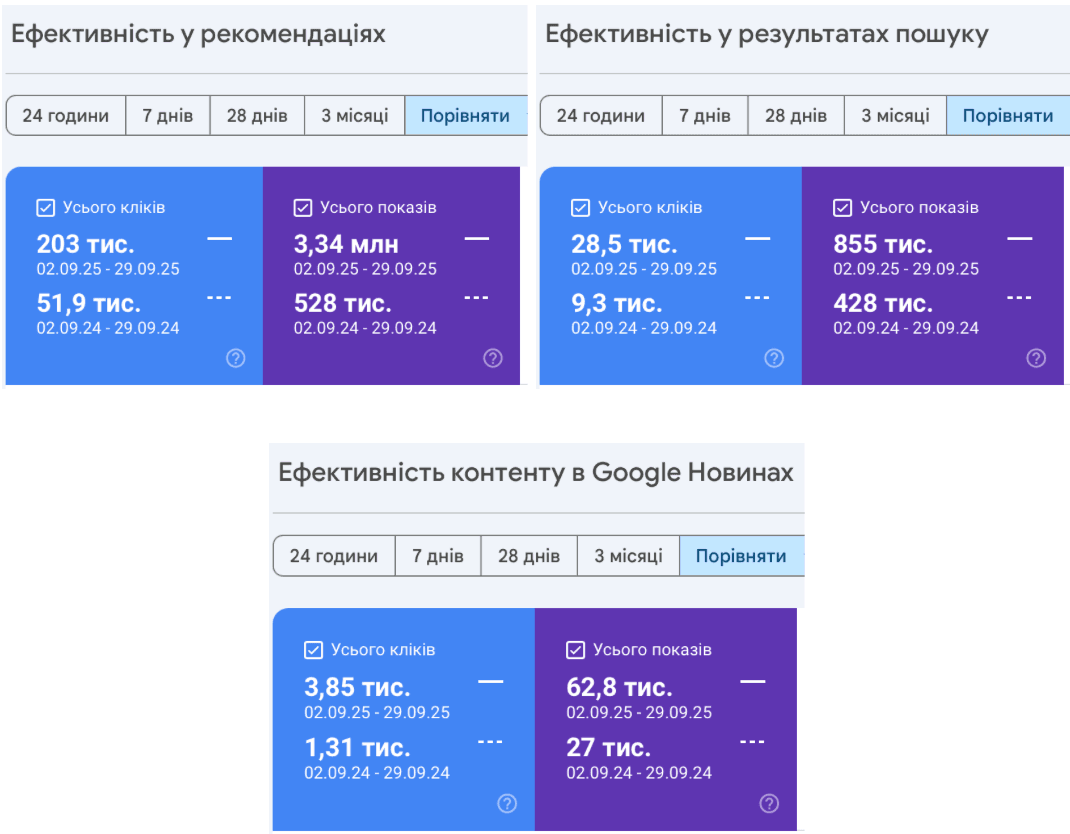This screenshot has height=834, width=1070.
Task: Click 'Порівняти' in Recommendations panel
Action: pos(465,116)
